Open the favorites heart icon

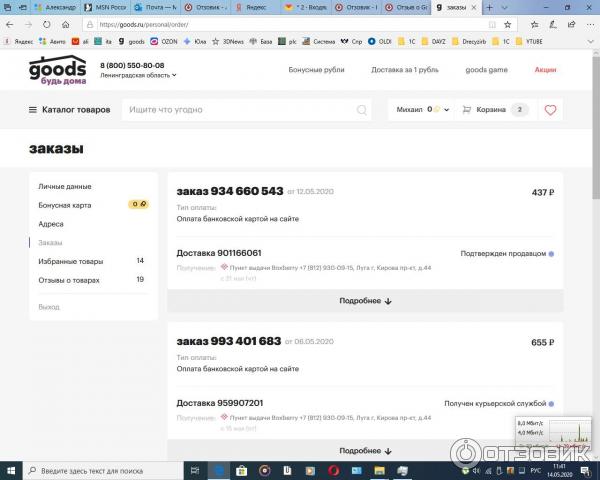550,110
